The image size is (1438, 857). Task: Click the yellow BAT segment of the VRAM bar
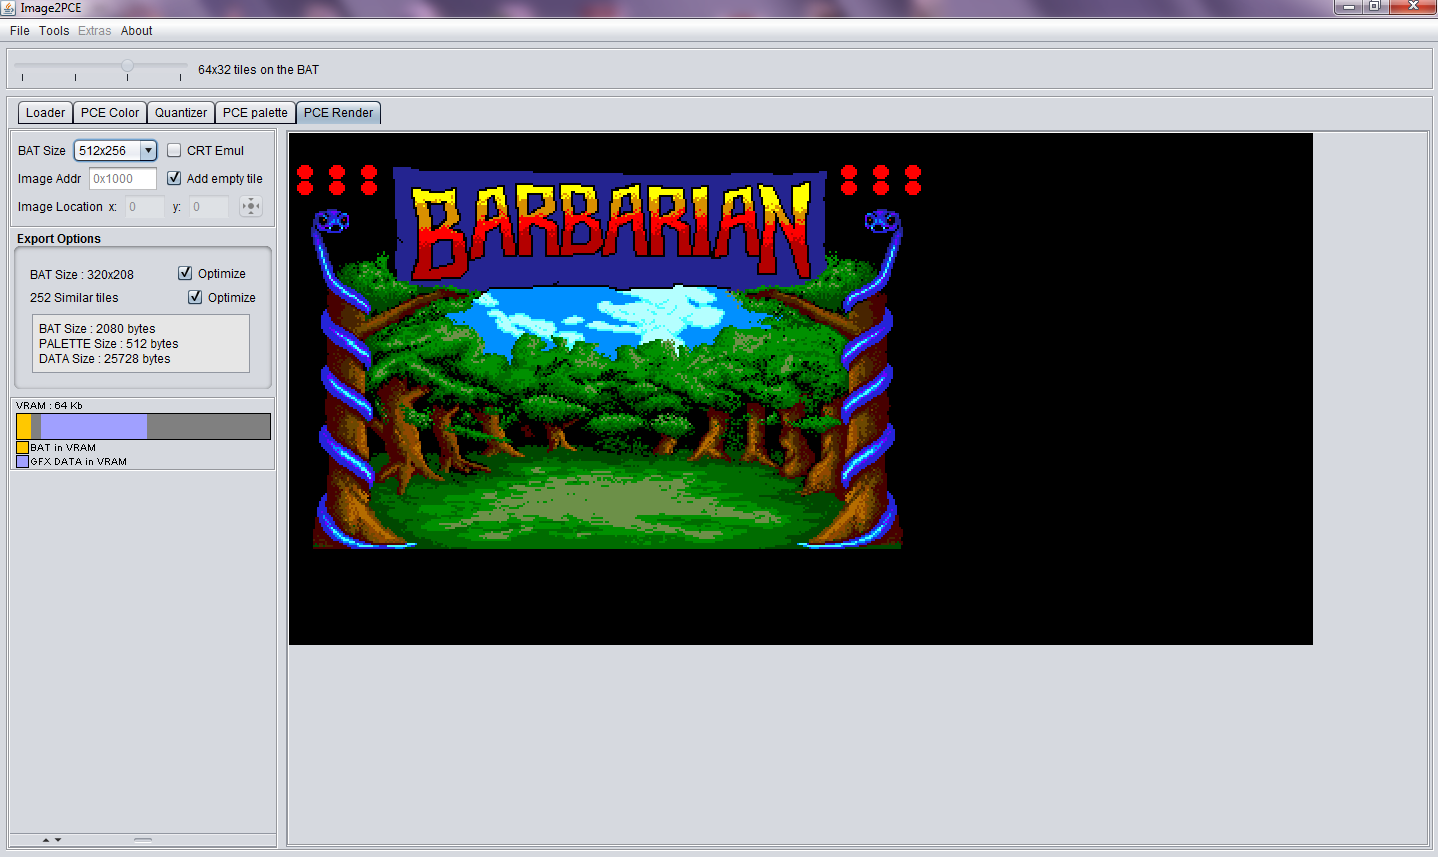click(x=24, y=427)
